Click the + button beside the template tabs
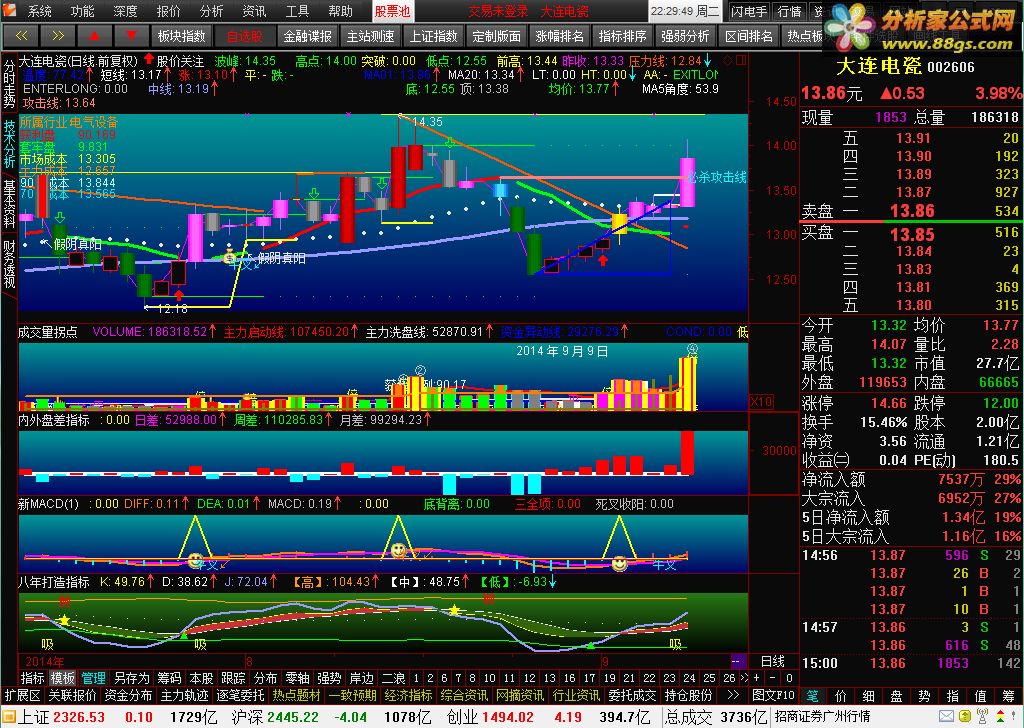 pyautogui.click(x=757, y=678)
